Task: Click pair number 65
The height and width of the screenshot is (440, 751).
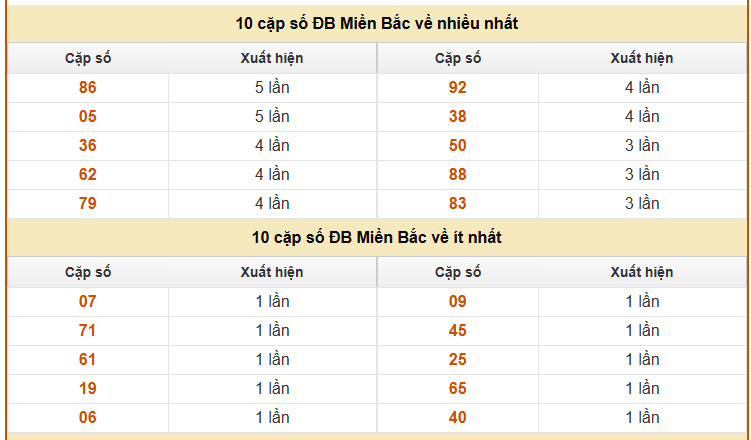Action: click(x=458, y=388)
